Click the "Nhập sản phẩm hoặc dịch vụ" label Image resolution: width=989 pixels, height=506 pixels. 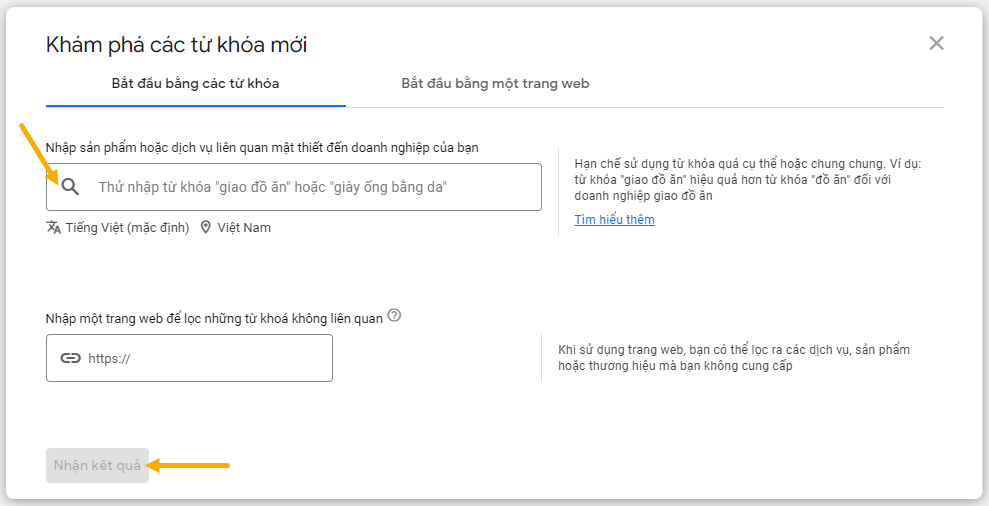click(262, 147)
